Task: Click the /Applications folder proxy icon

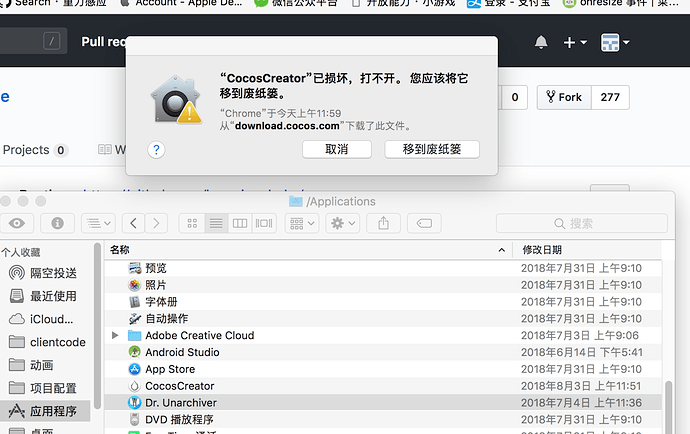Action: point(296,202)
